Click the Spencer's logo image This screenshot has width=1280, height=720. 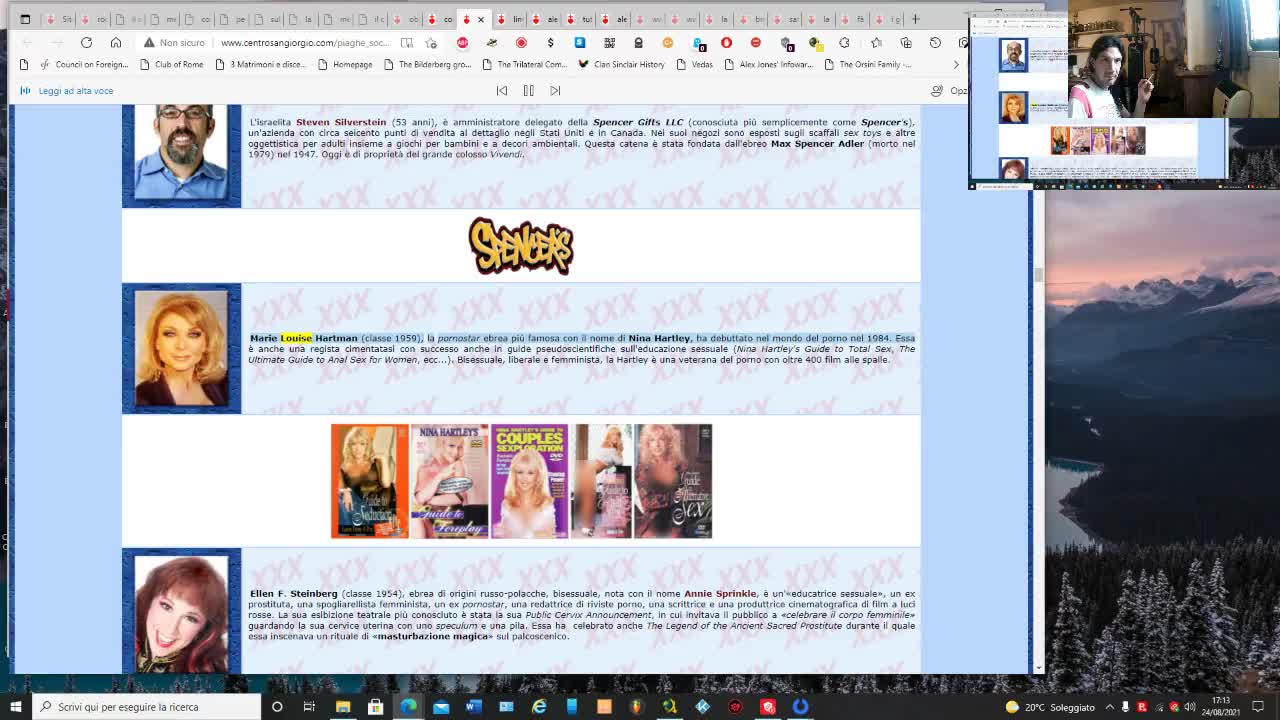click(x=521, y=246)
